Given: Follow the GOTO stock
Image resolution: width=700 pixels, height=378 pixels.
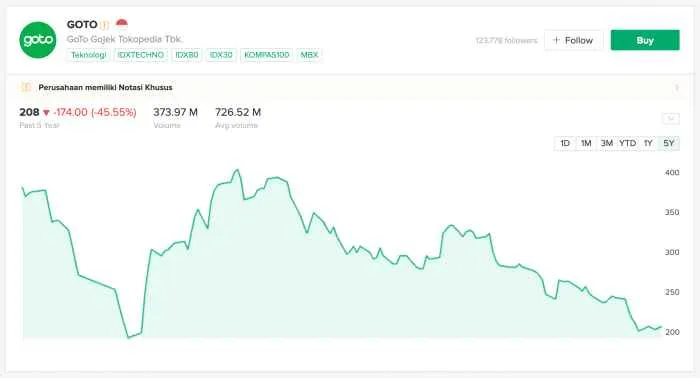Looking at the screenshot, I should pyautogui.click(x=573, y=40).
